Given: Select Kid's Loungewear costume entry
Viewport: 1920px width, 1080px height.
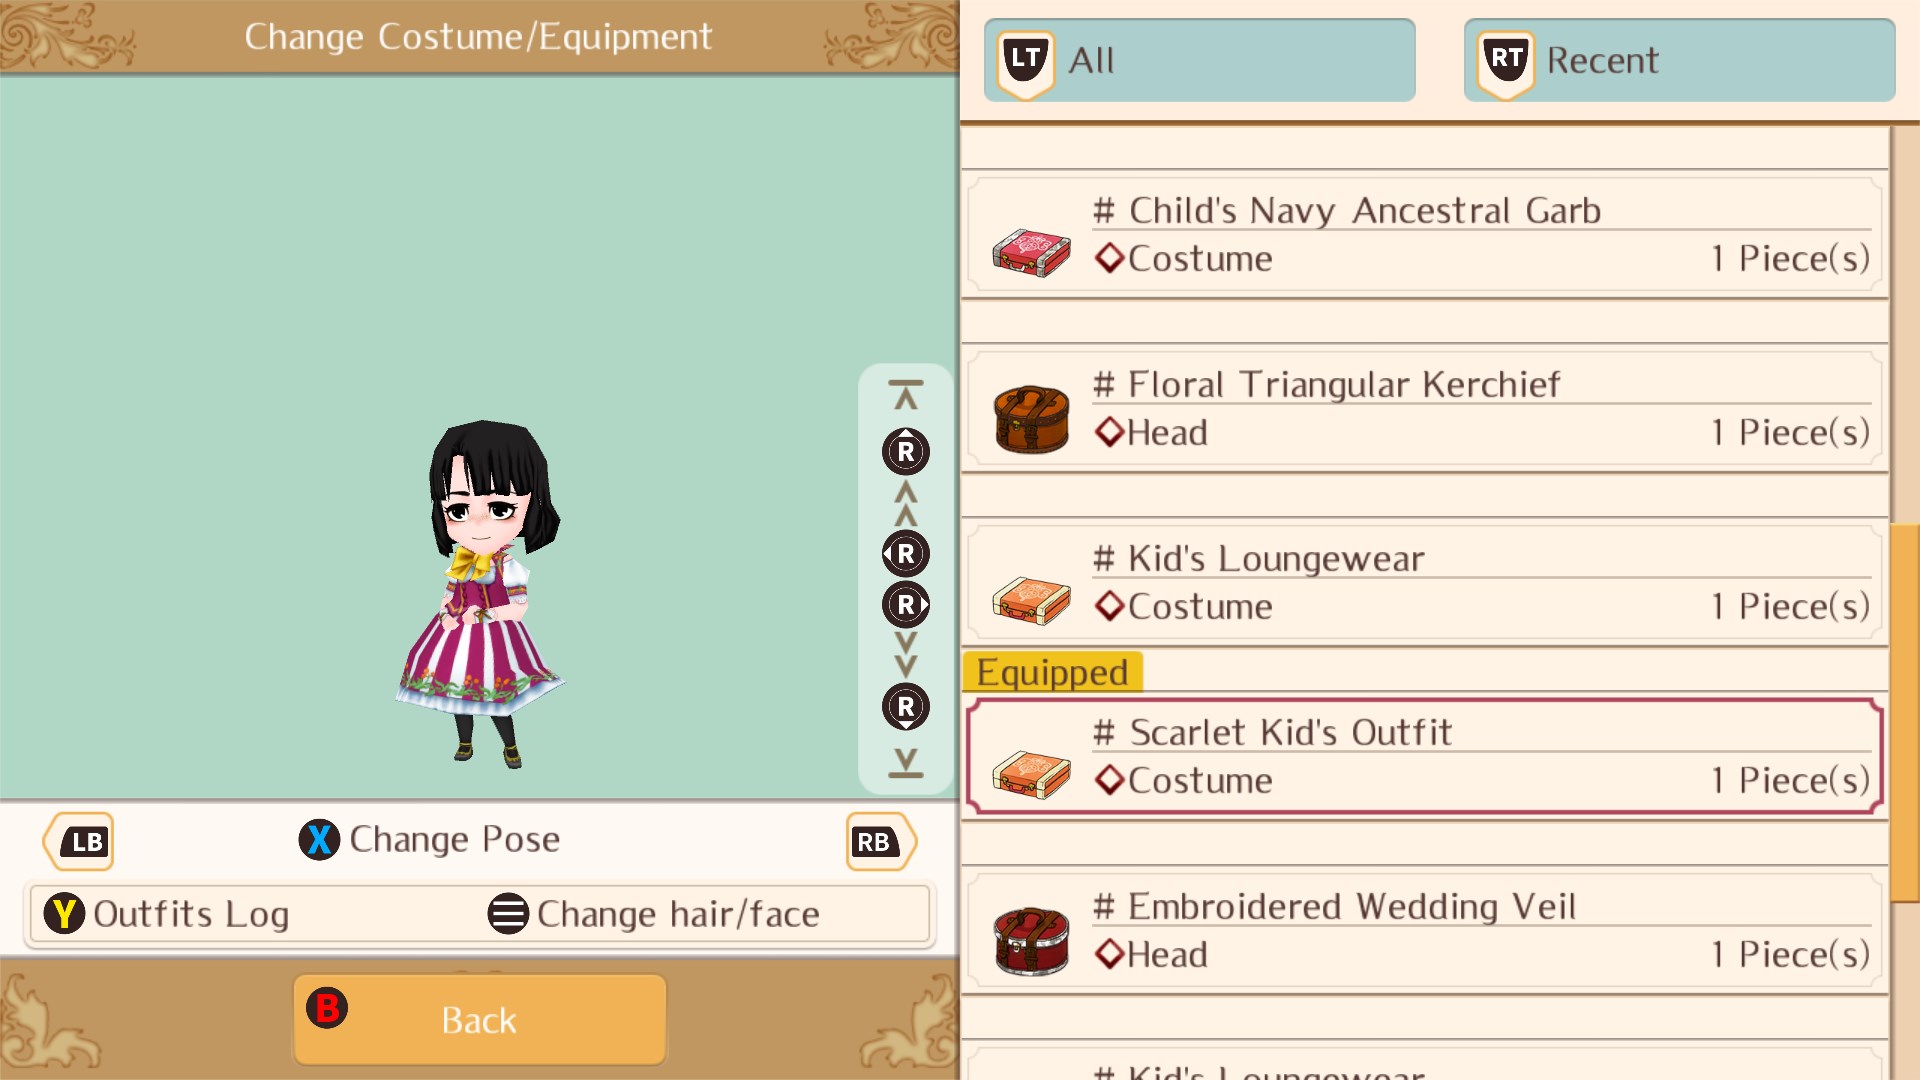Looking at the screenshot, I should click(x=1425, y=582).
